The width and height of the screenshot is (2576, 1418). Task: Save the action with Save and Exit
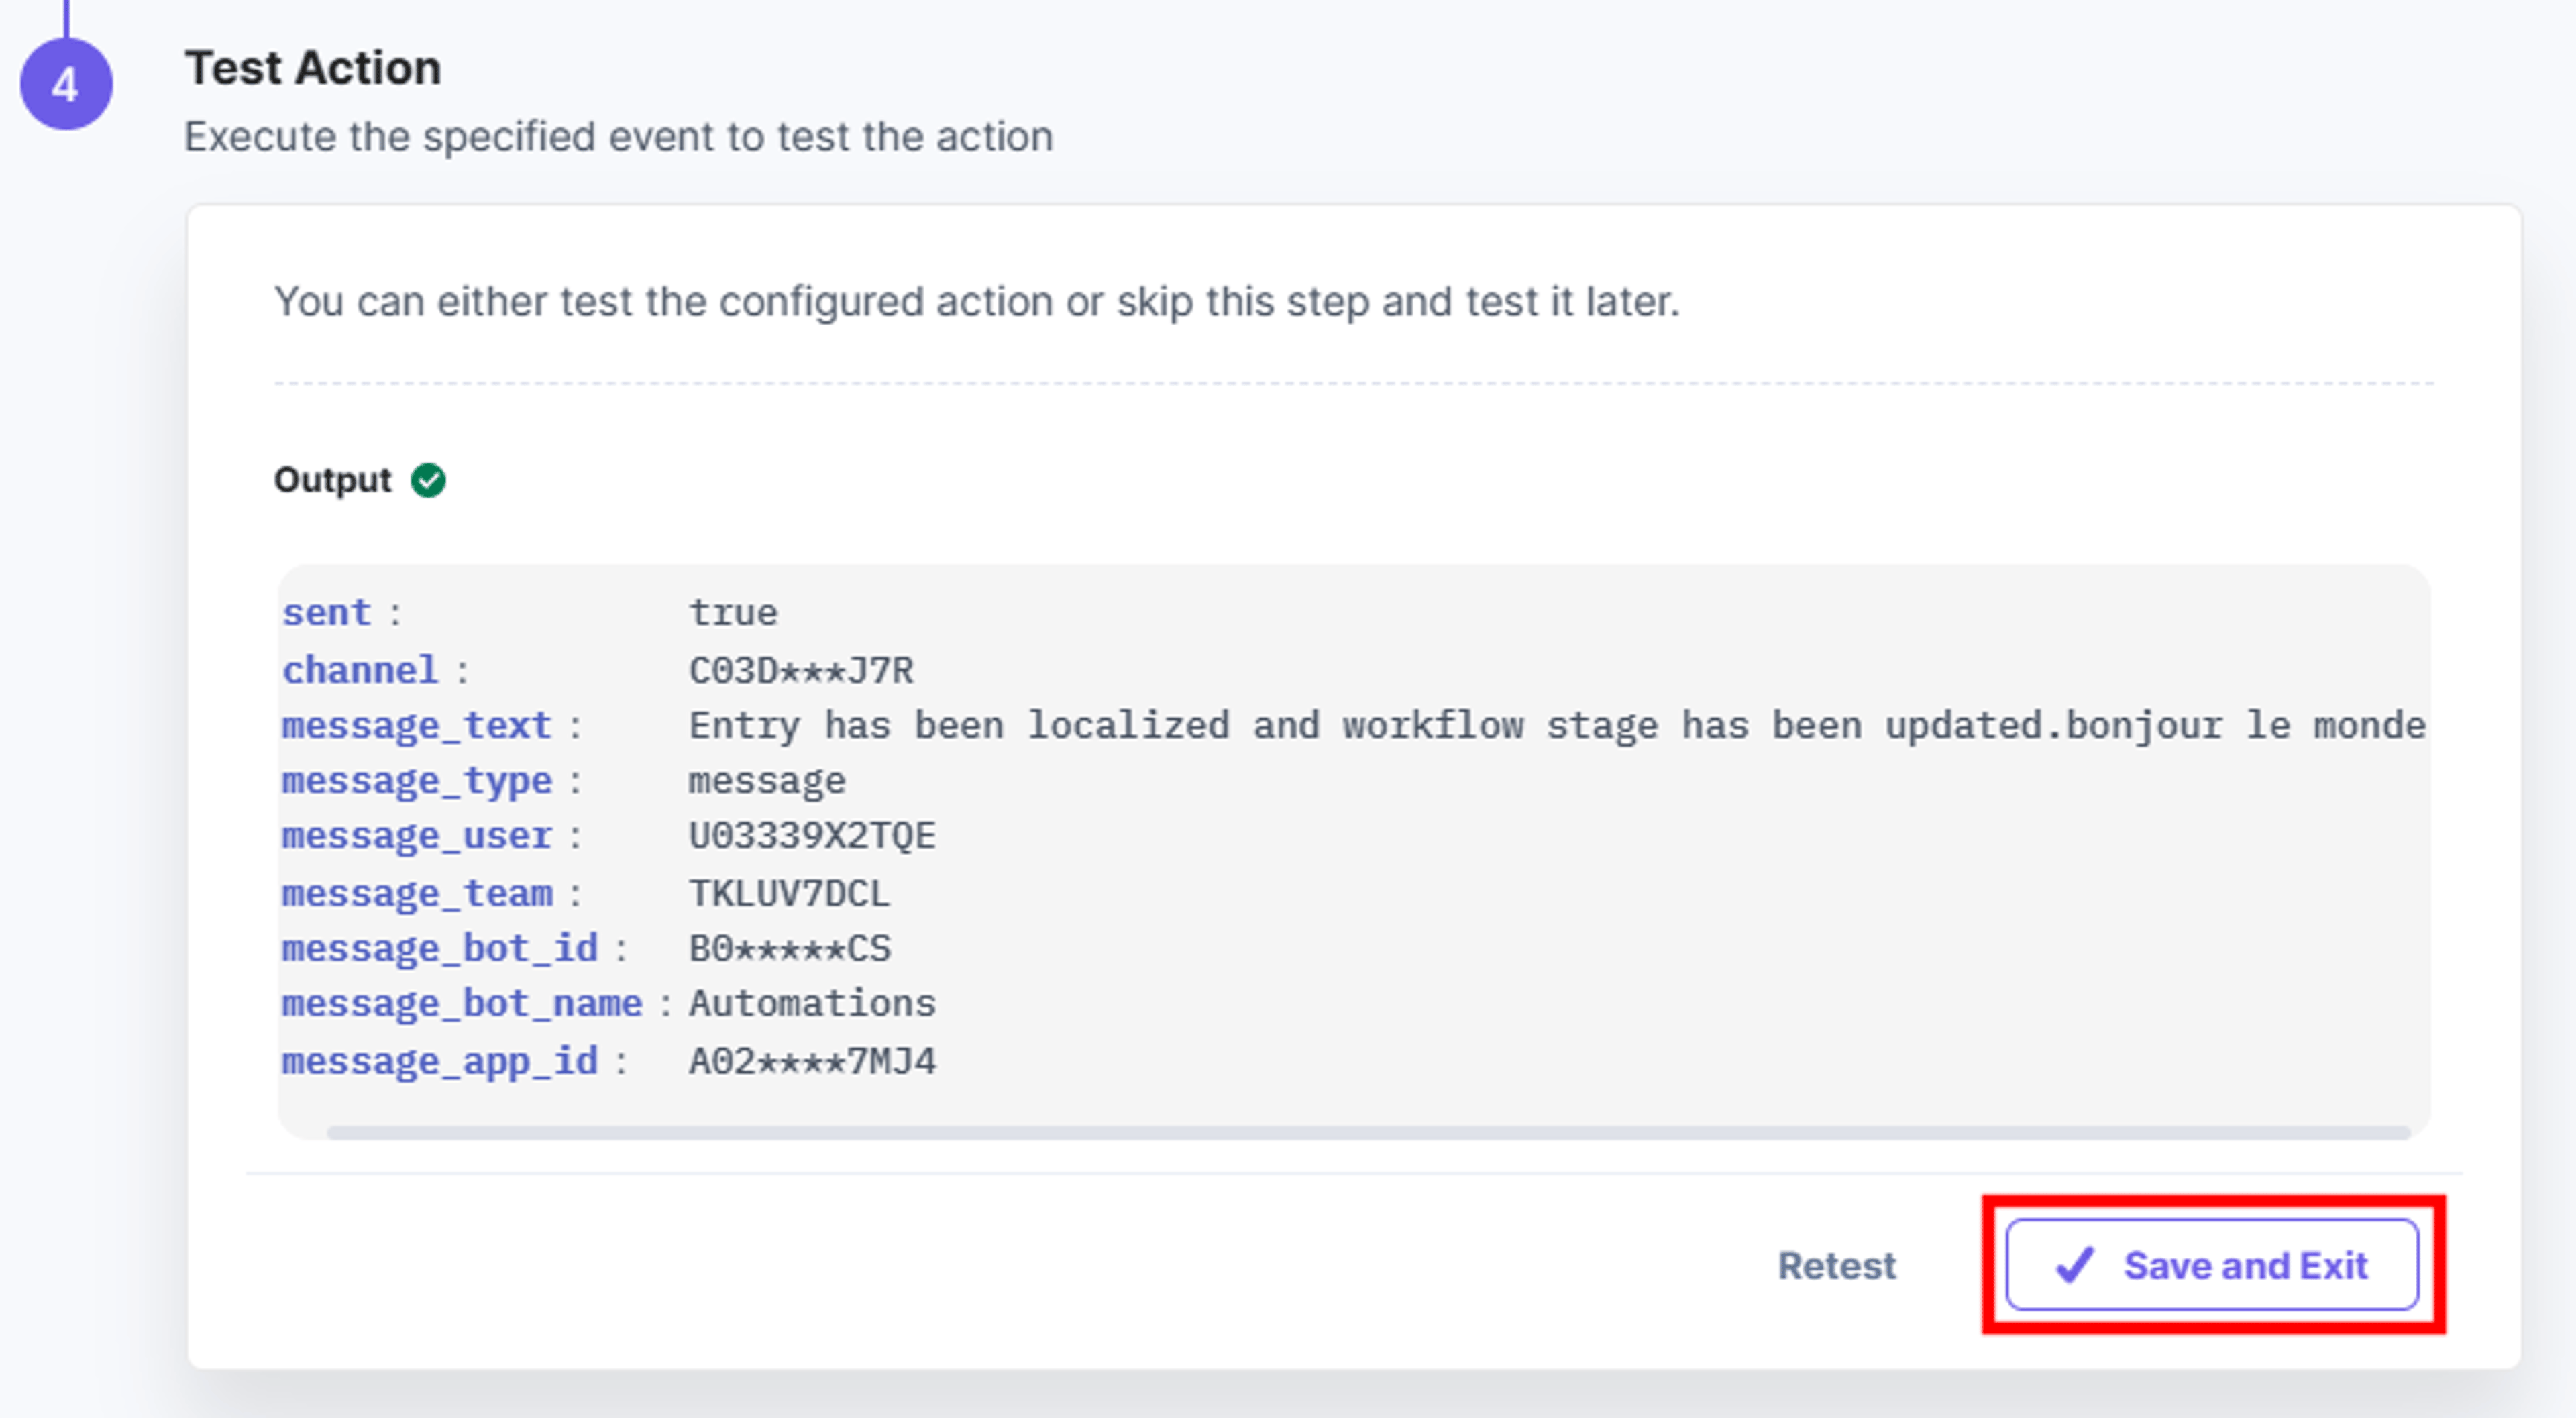coord(2212,1265)
